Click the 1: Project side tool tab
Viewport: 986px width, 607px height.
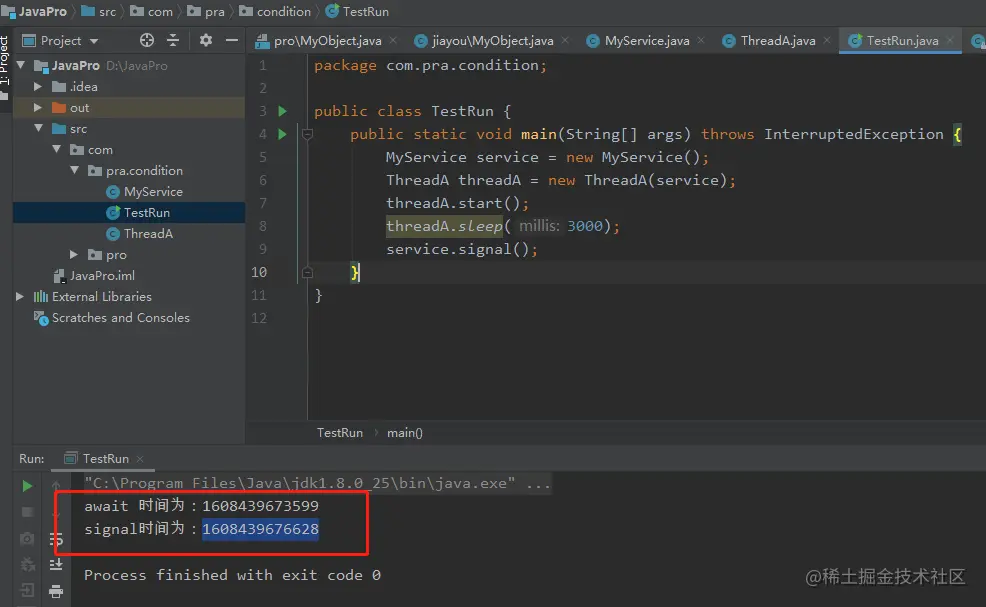pyautogui.click(x=5, y=67)
